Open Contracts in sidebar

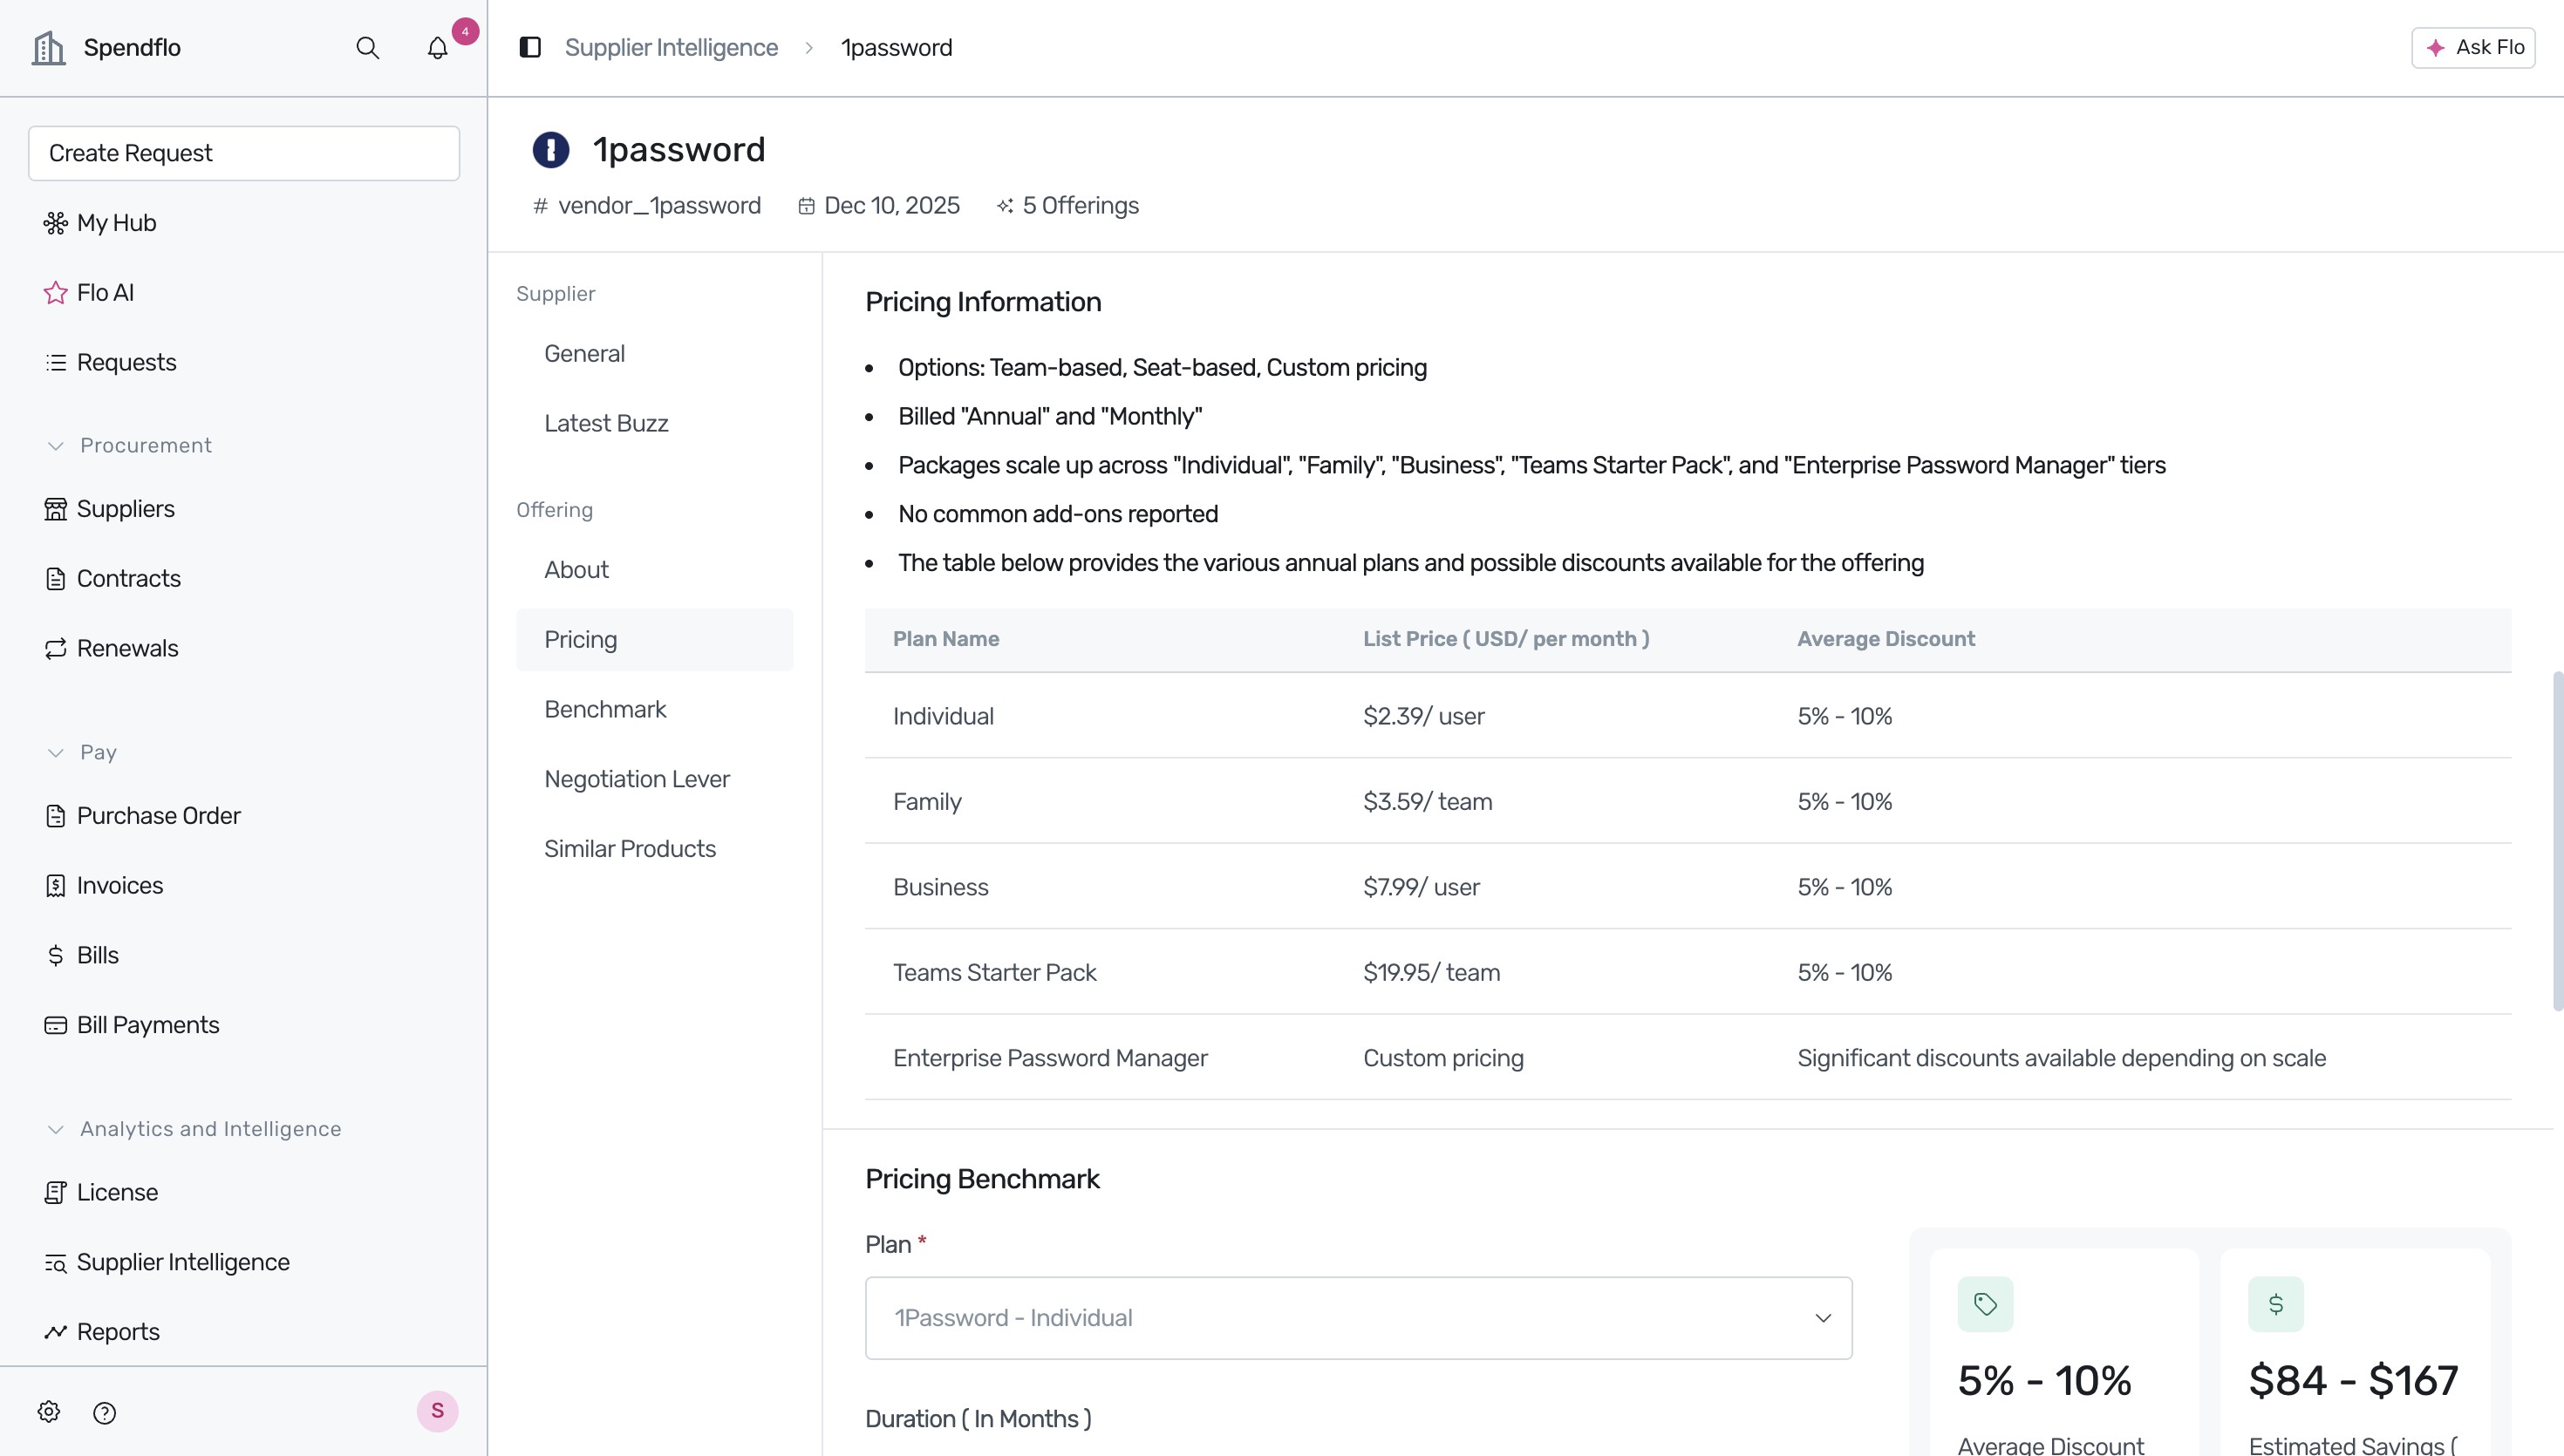[x=128, y=578]
